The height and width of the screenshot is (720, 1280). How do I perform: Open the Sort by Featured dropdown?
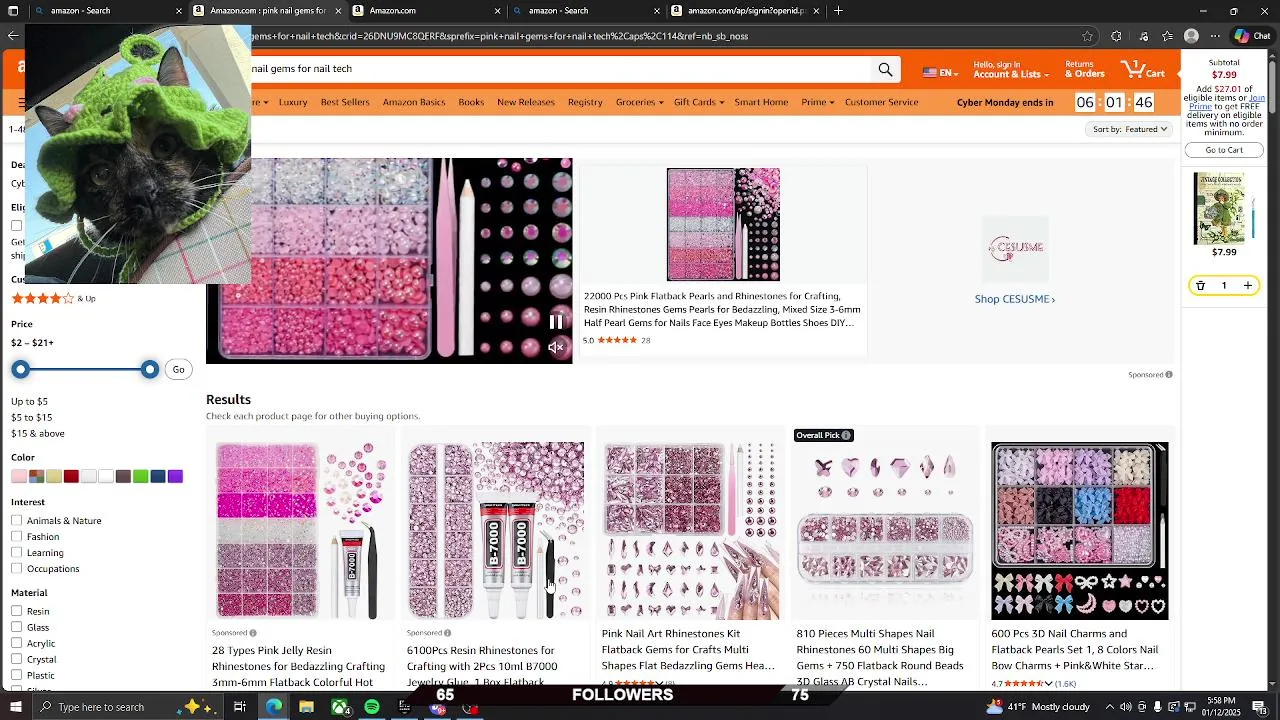pyautogui.click(x=1129, y=129)
